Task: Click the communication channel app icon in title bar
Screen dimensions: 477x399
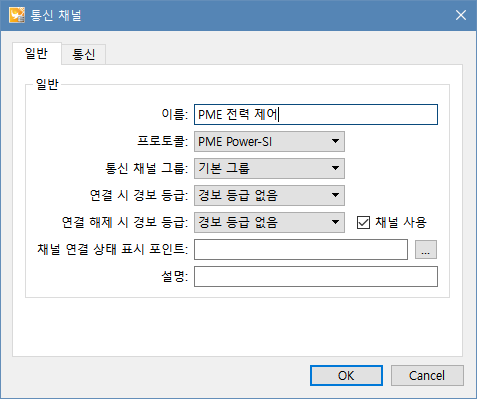Action: tap(17, 15)
